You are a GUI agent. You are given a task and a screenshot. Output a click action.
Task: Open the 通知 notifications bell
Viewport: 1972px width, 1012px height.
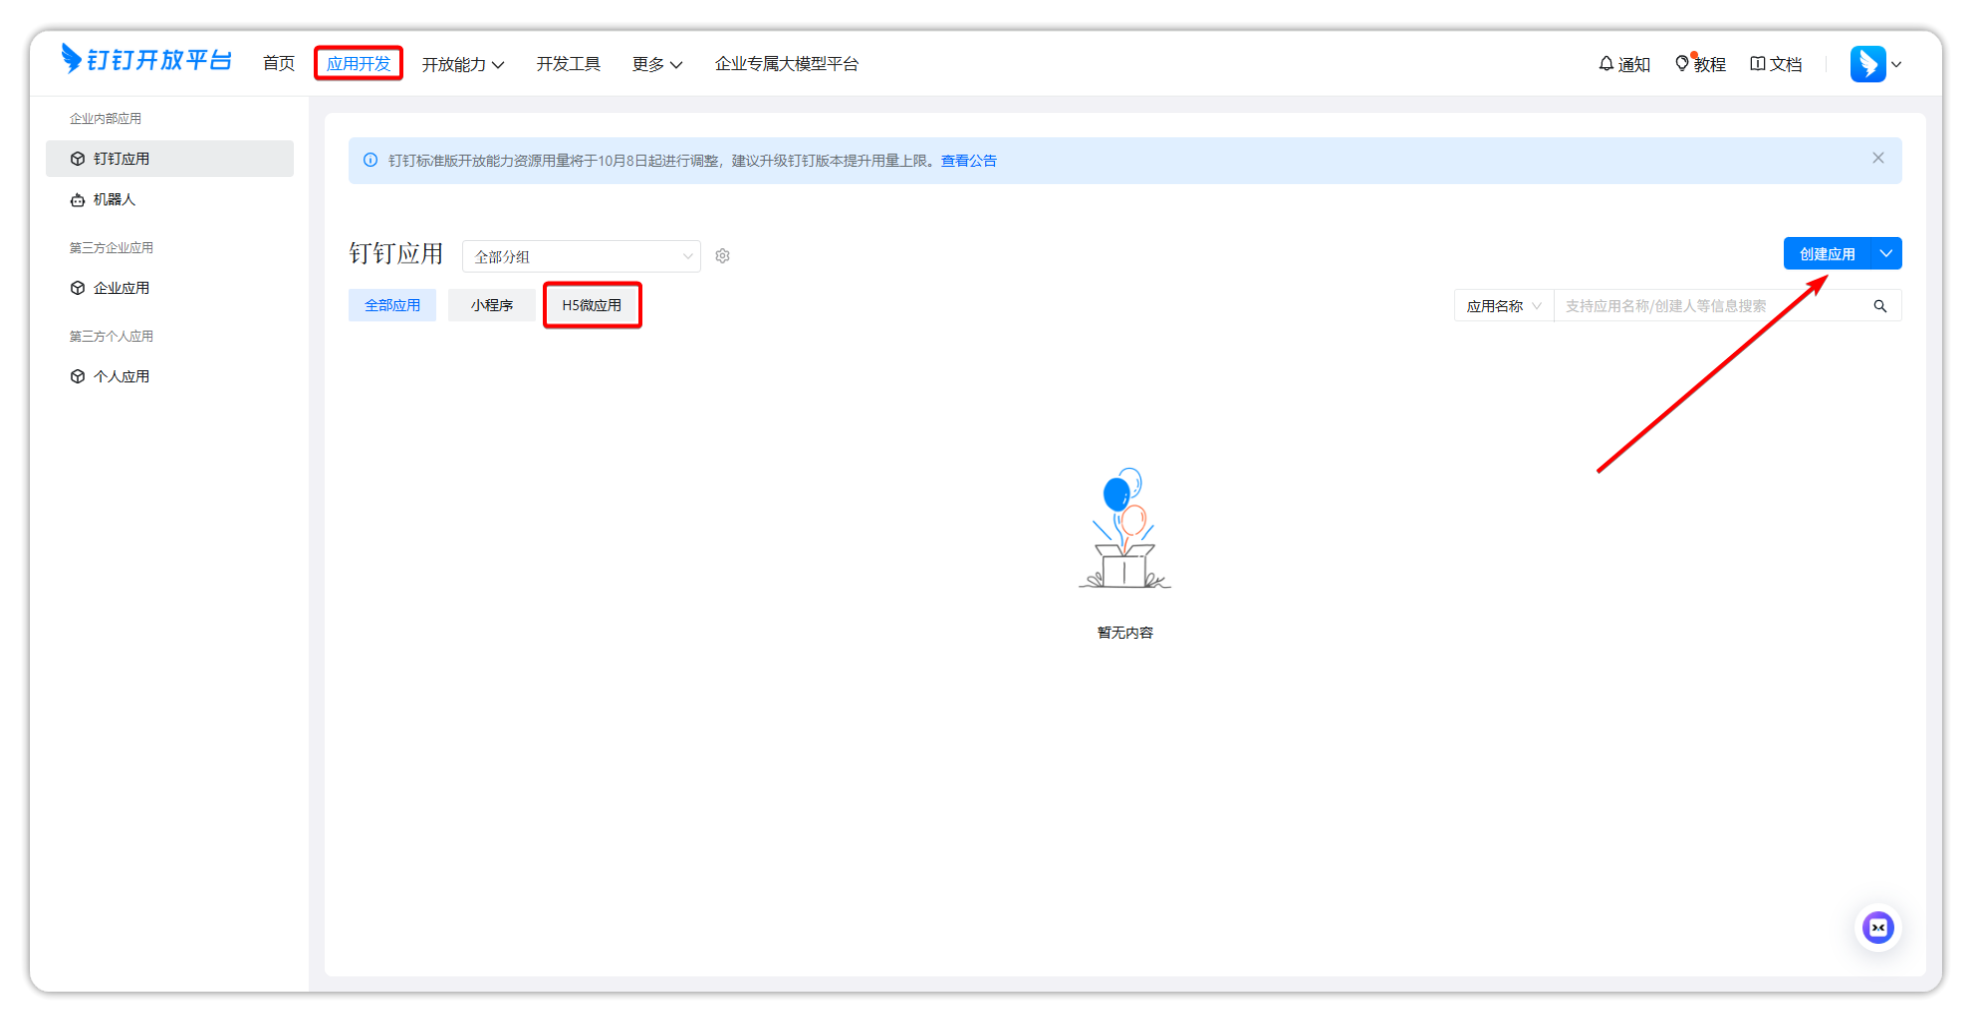[1623, 64]
